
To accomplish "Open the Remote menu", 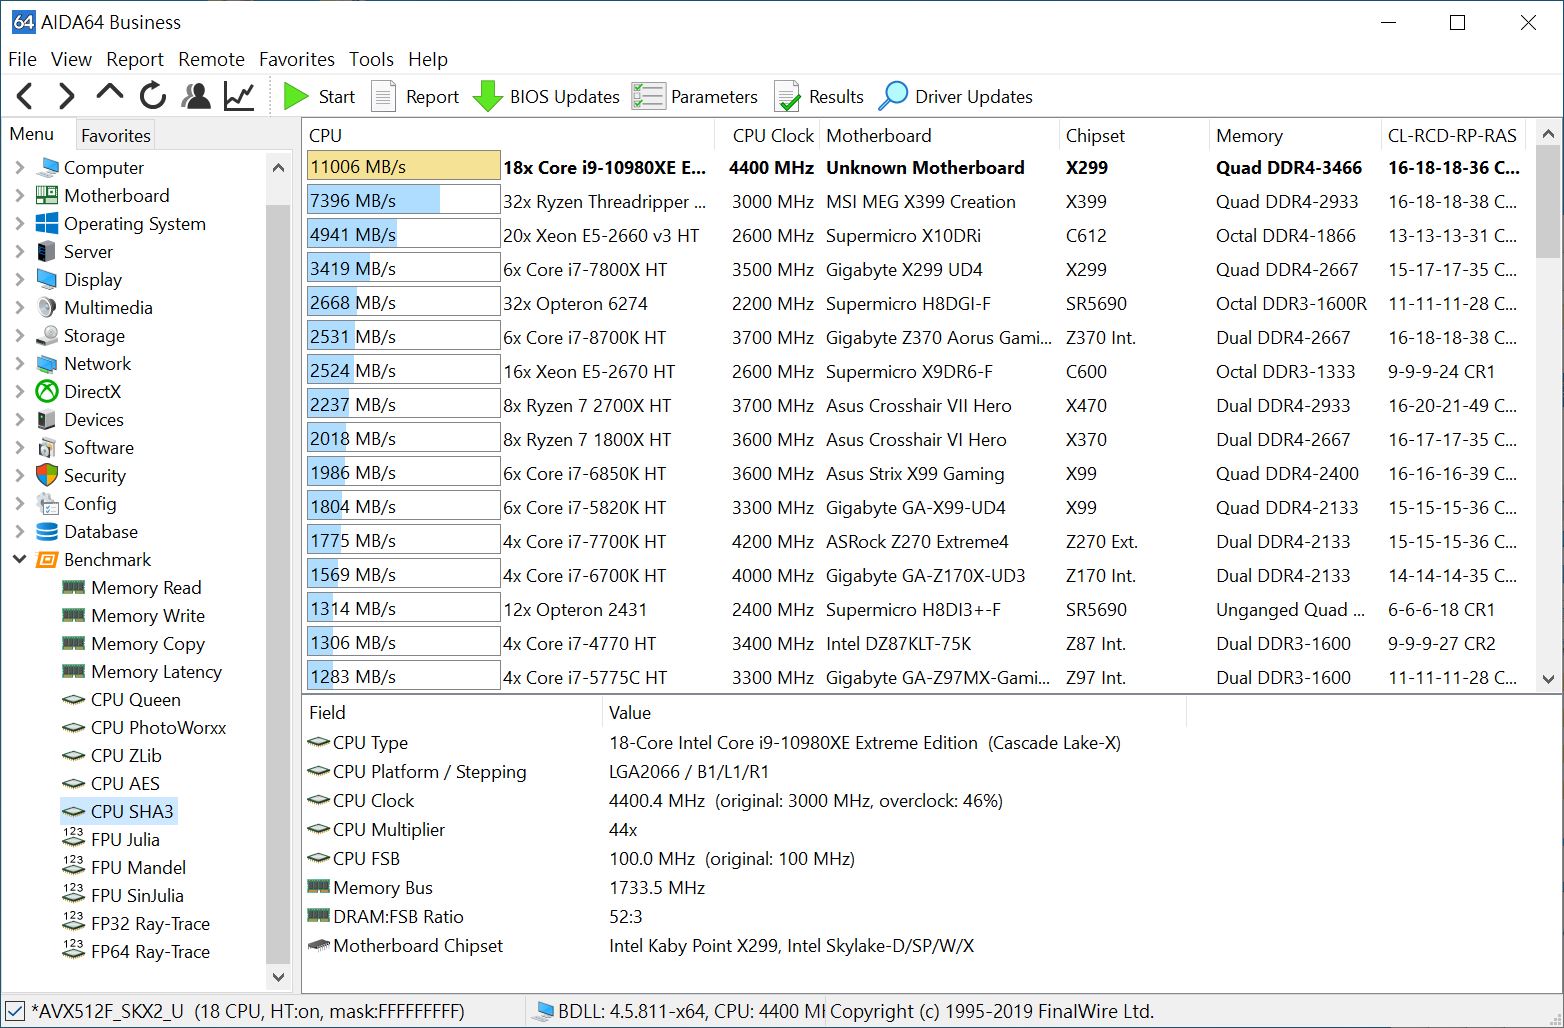I will click(x=211, y=59).
